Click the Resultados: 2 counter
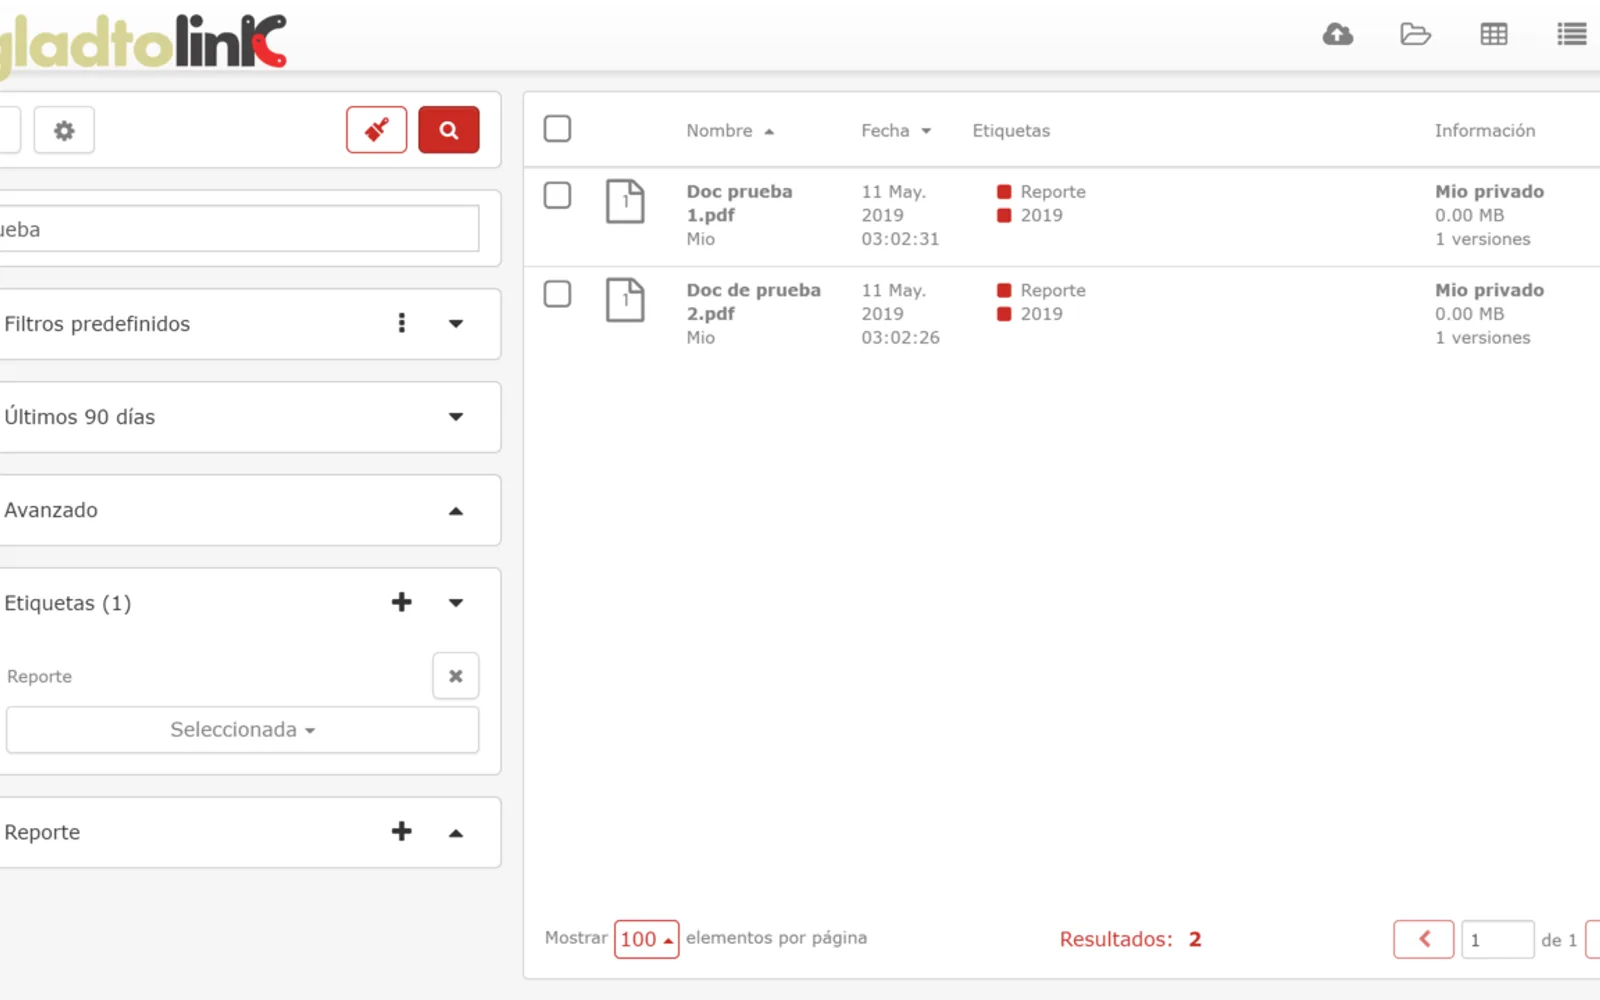The width and height of the screenshot is (1600, 1000). click(1130, 939)
